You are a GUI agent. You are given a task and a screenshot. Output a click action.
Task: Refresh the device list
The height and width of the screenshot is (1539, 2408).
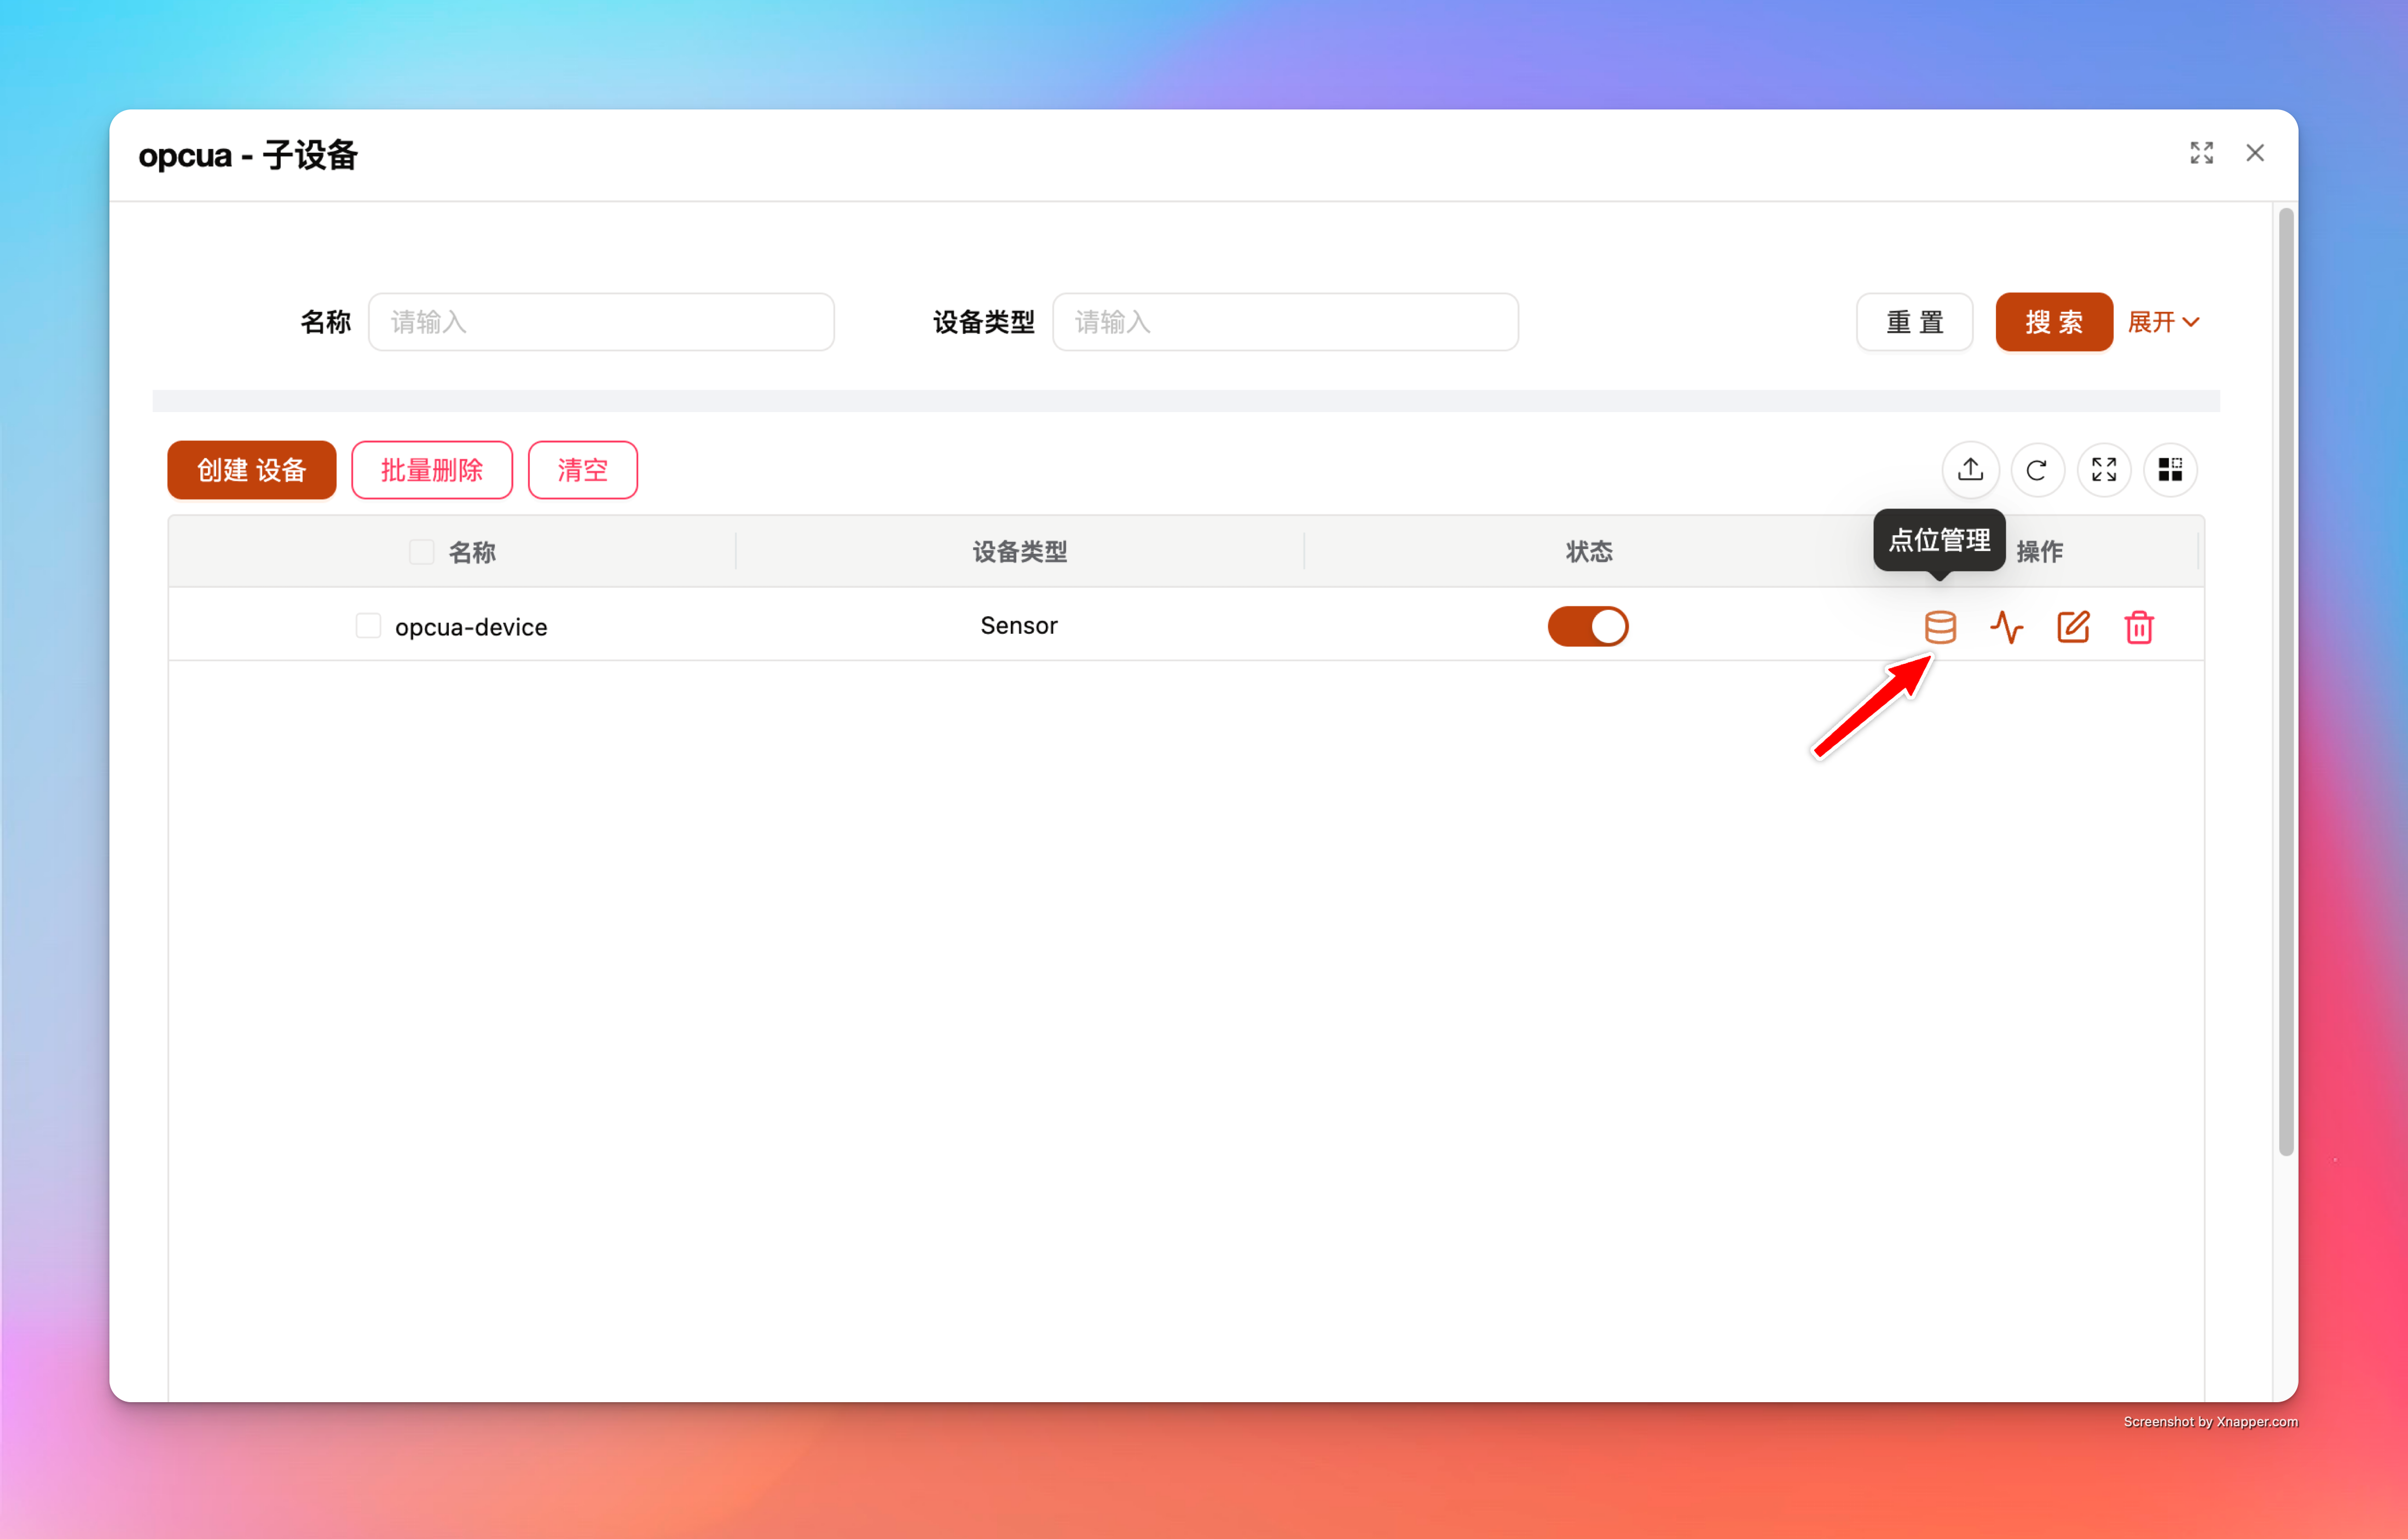pos(2037,470)
